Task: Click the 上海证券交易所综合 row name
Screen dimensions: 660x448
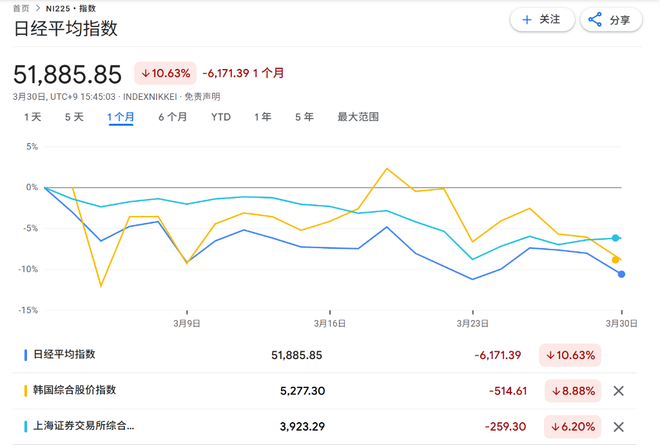Action: pyautogui.click(x=82, y=425)
